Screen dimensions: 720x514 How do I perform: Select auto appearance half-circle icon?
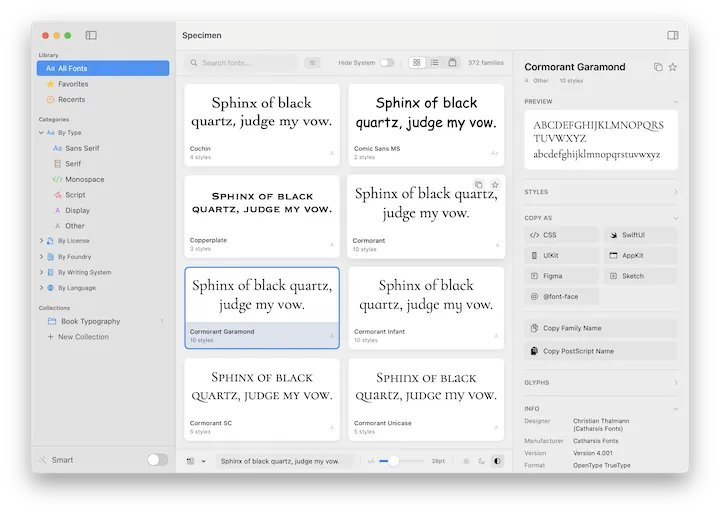pos(497,461)
